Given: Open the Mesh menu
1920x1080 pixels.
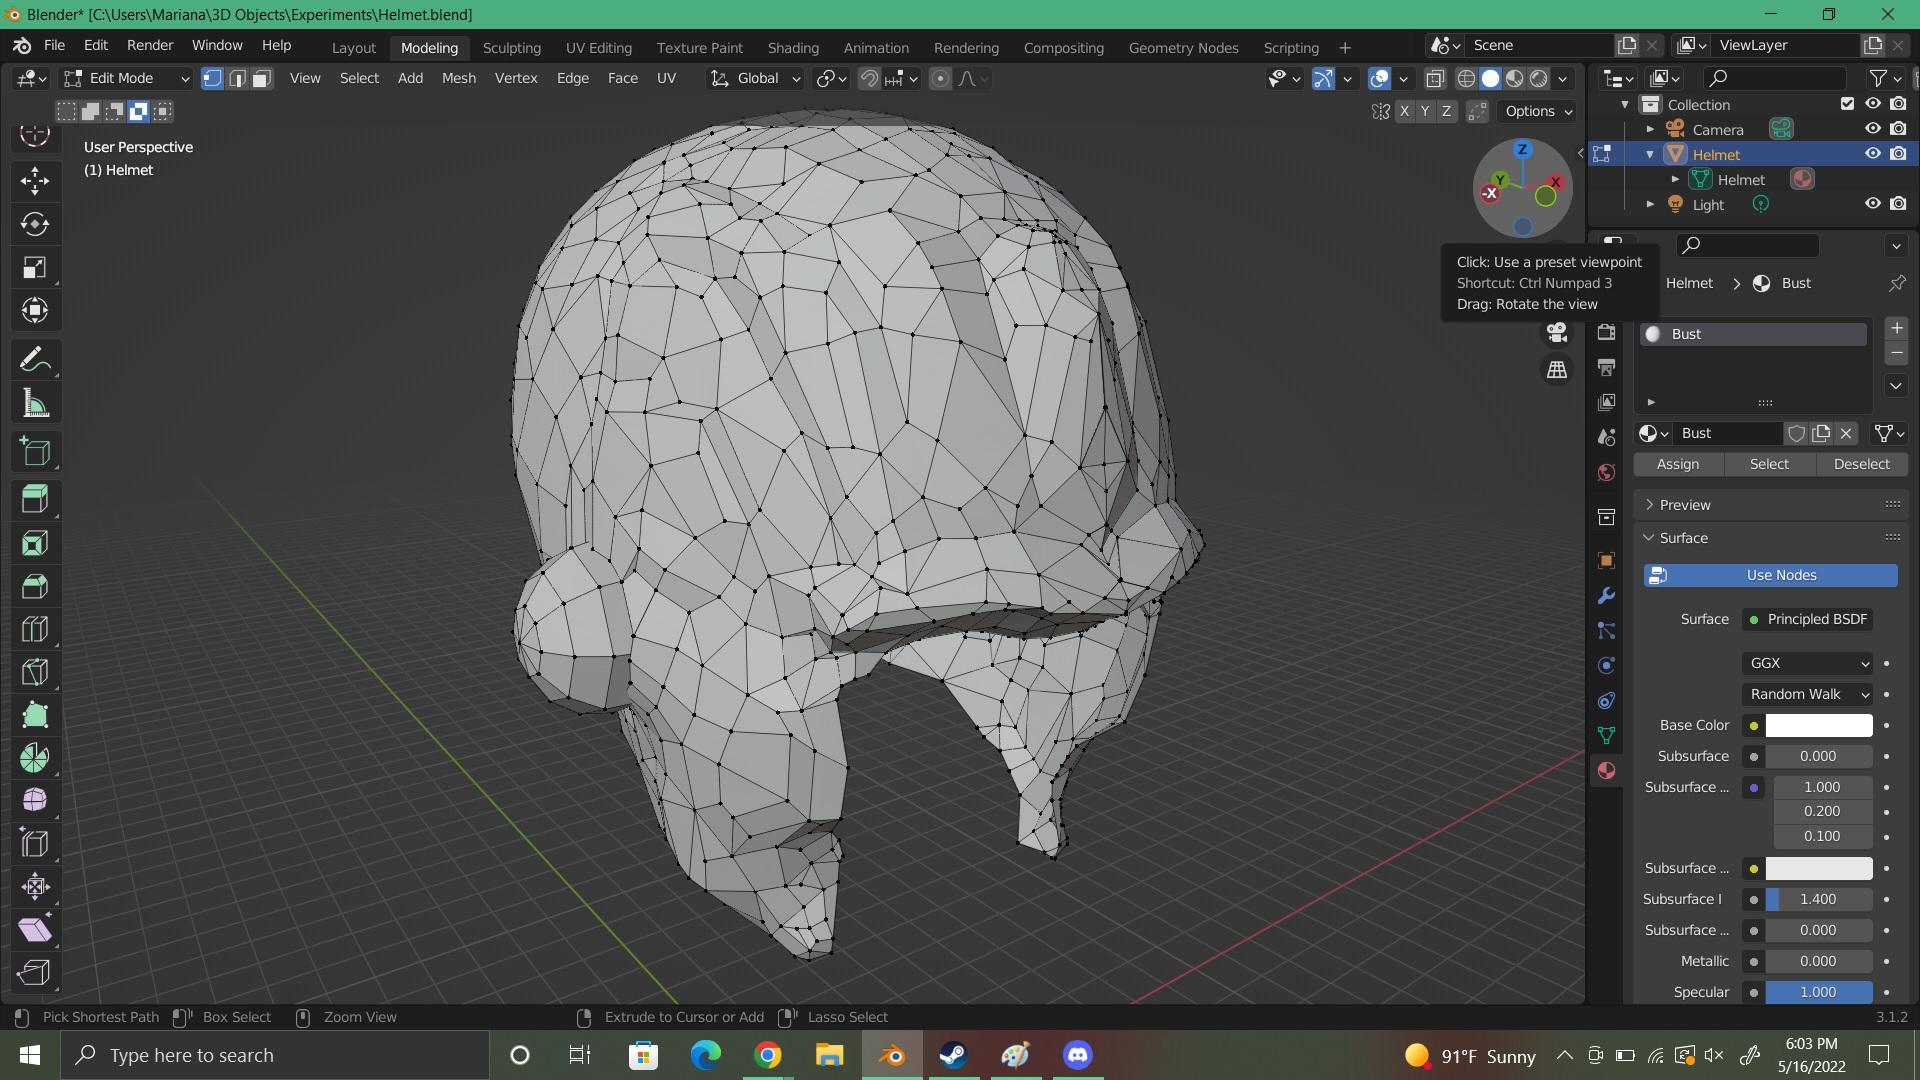Looking at the screenshot, I should tap(458, 78).
